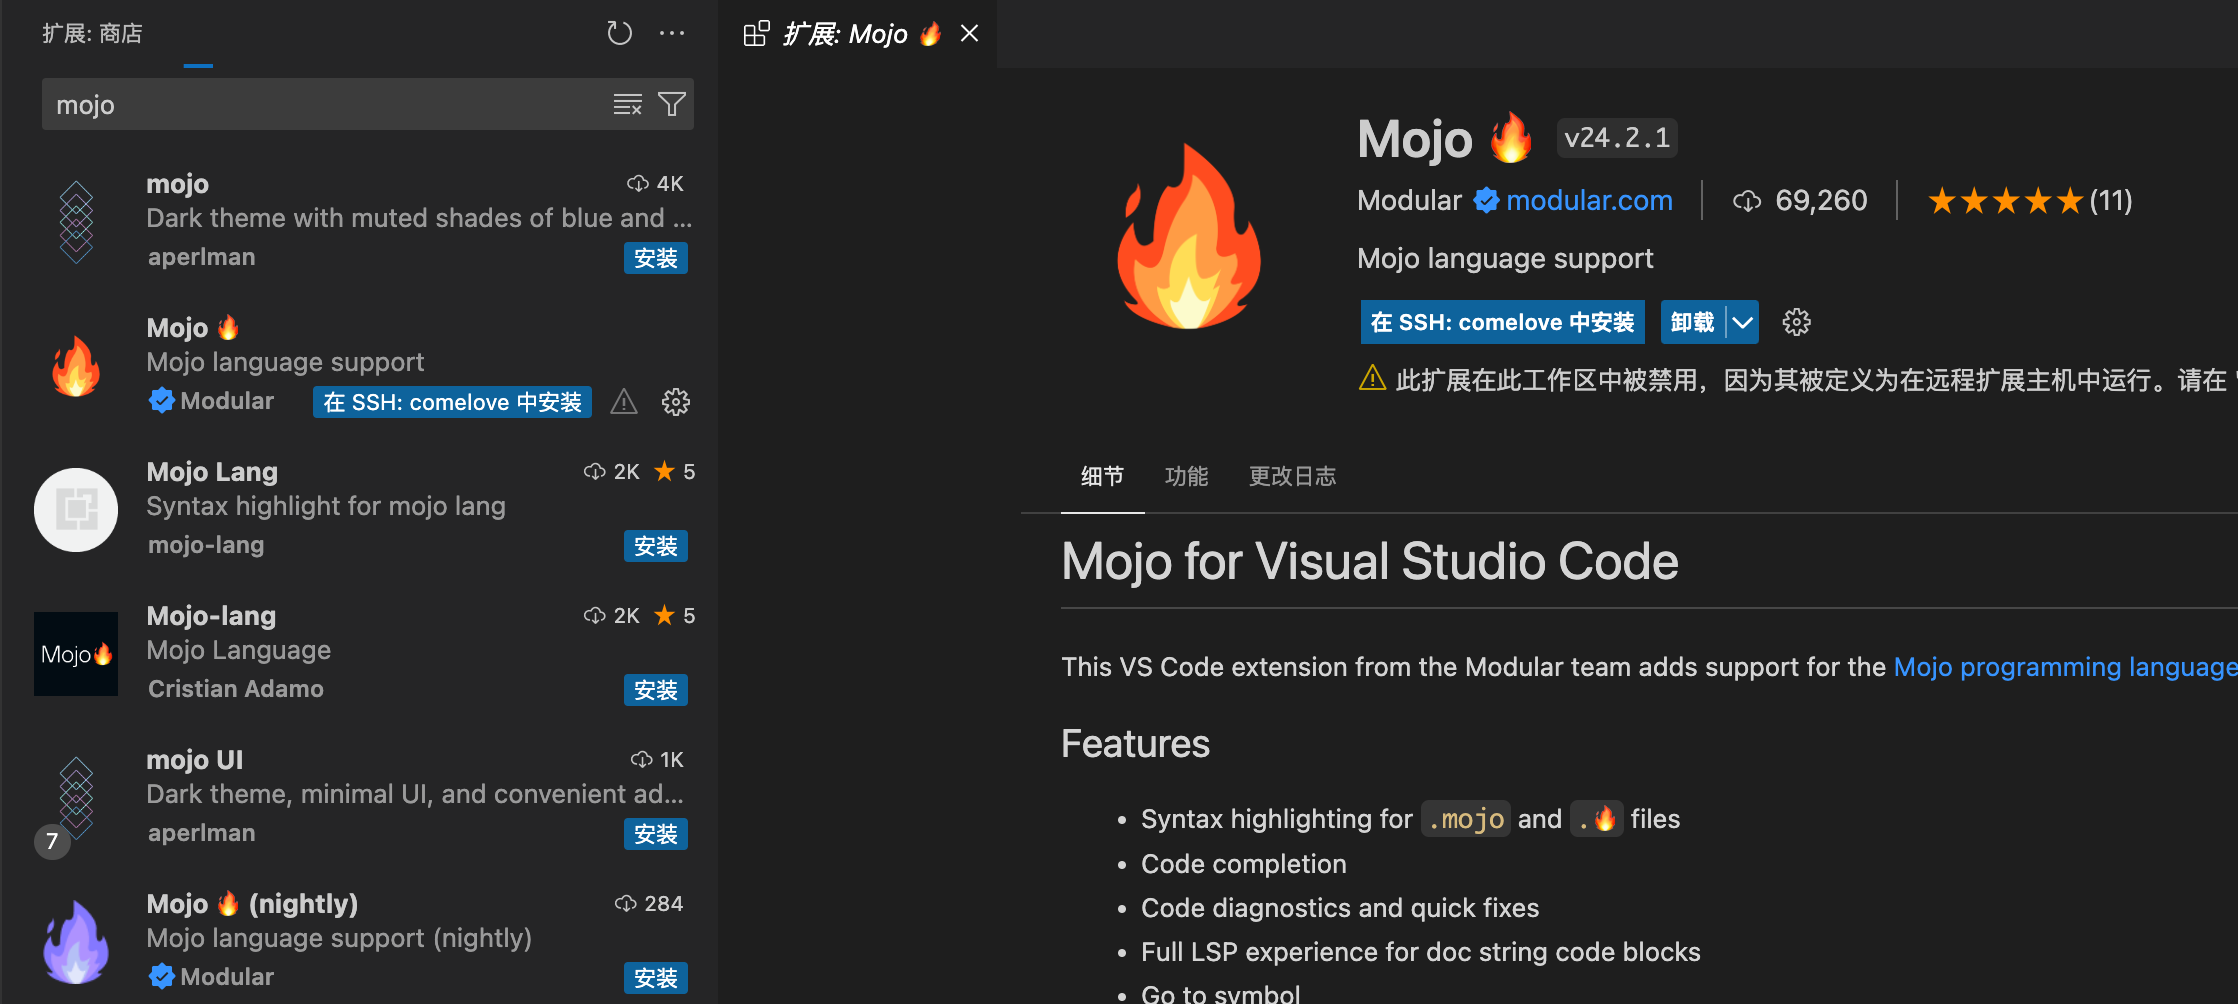
Task: Click the Uninstall button
Action: coord(1692,322)
